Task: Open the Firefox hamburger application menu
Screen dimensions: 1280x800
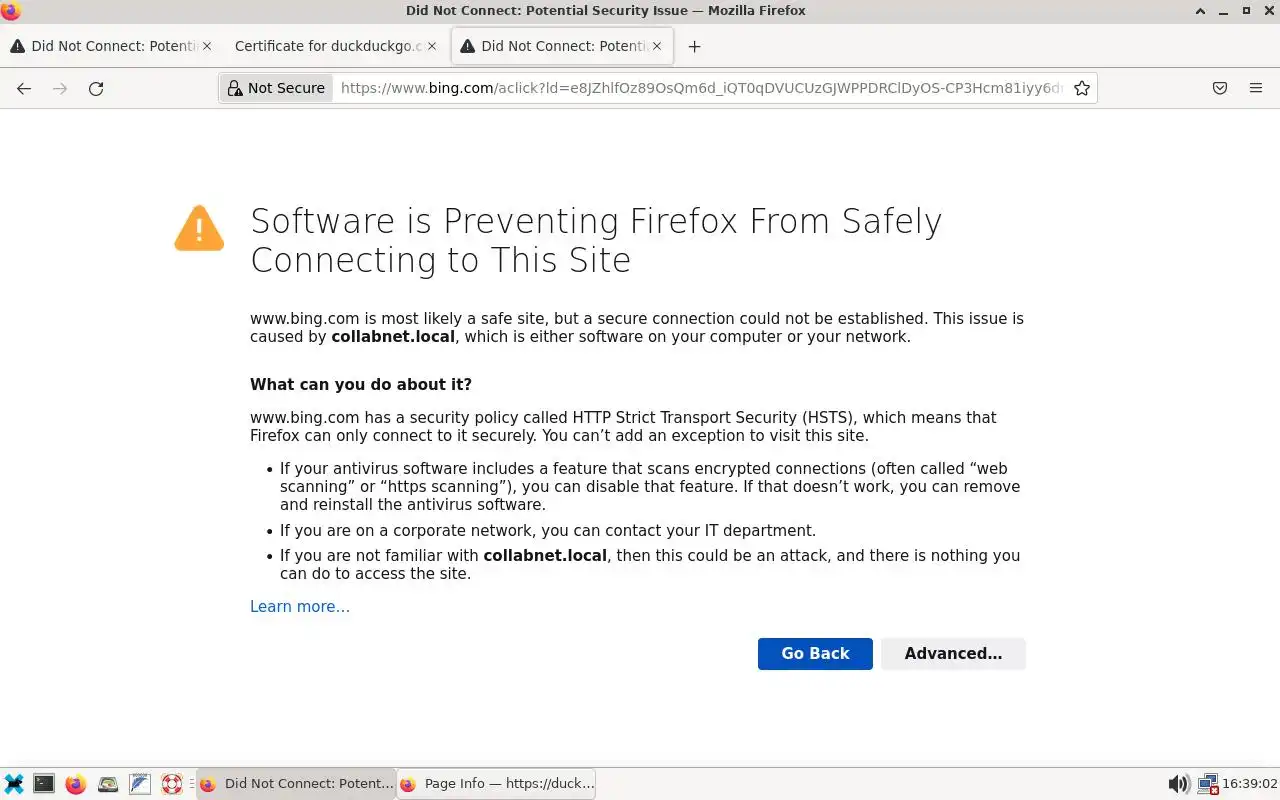Action: 1256,88
